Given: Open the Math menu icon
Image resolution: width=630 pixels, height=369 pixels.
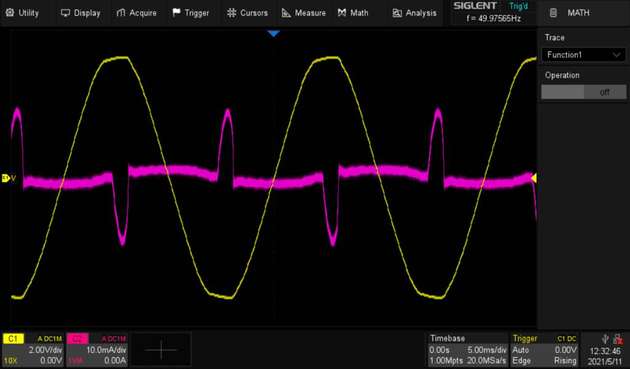Looking at the screenshot, I should pyautogui.click(x=342, y=13).
